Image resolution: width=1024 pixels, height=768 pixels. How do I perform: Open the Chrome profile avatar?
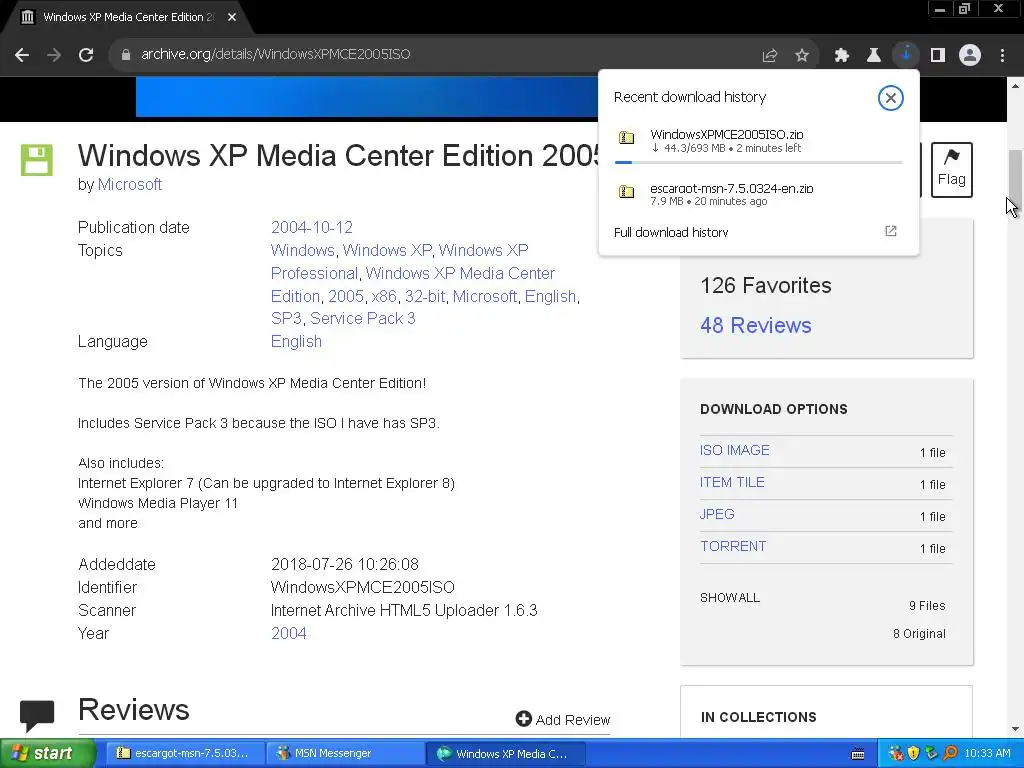(970, 56)
